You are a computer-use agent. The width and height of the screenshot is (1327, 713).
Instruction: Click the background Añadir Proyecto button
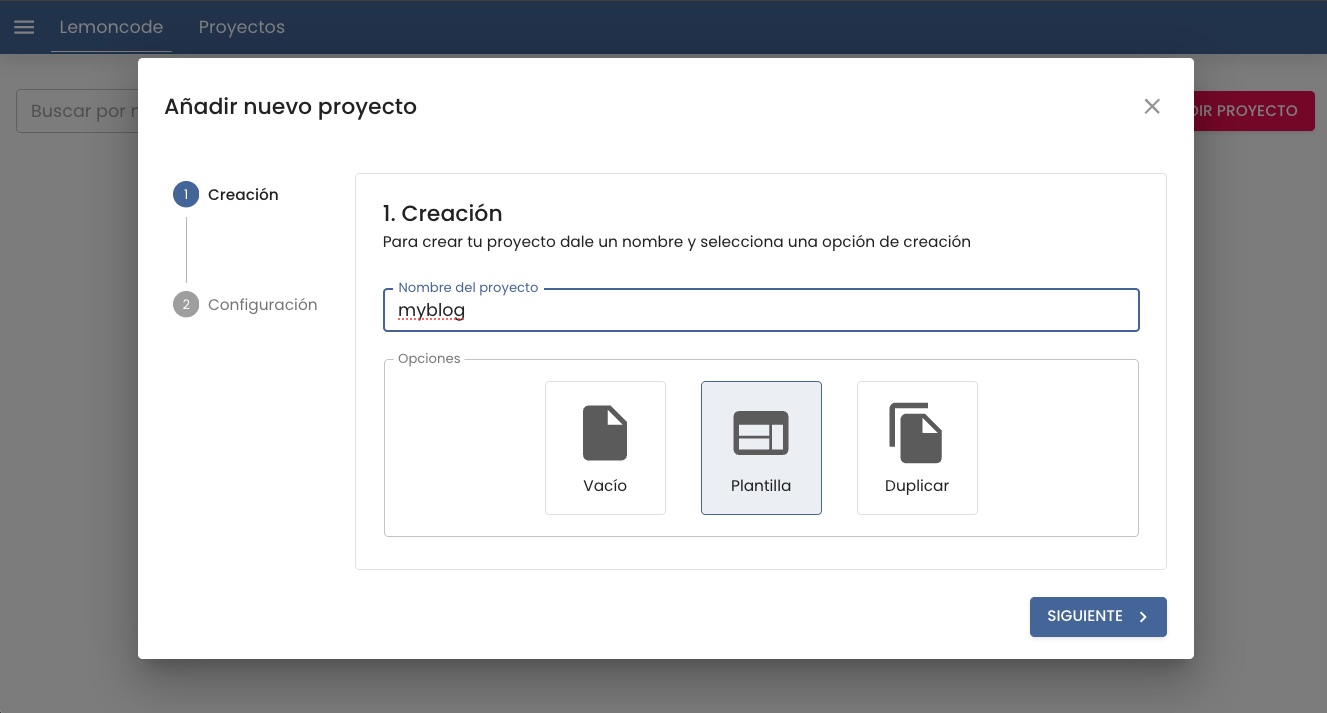point(1254,111)
